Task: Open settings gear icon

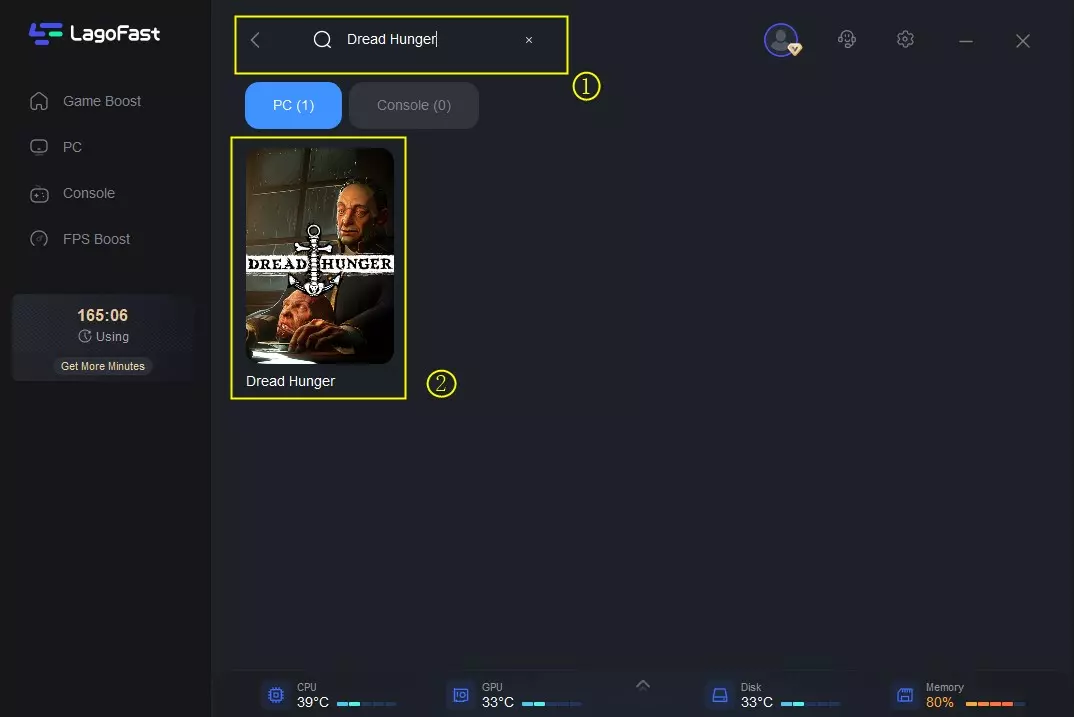Action: point(905,39)
